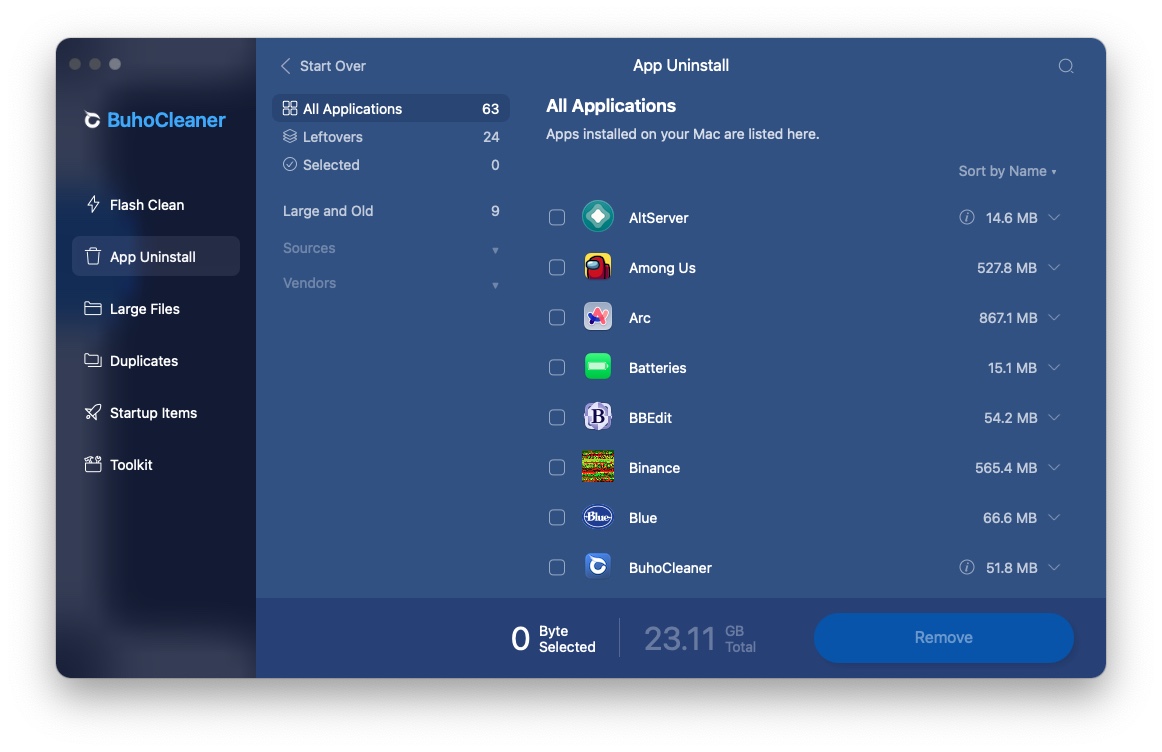Click the BuhoCleaner logo icon

[92, 120]
